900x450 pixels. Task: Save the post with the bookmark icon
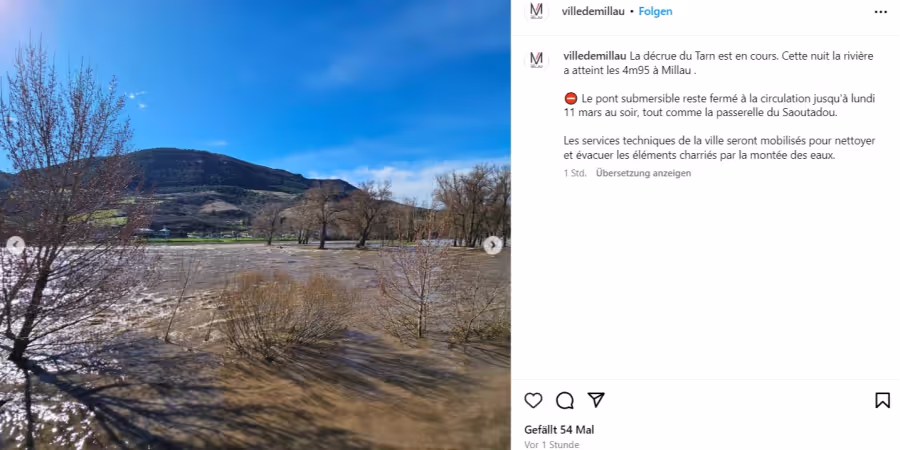[882, 400]
